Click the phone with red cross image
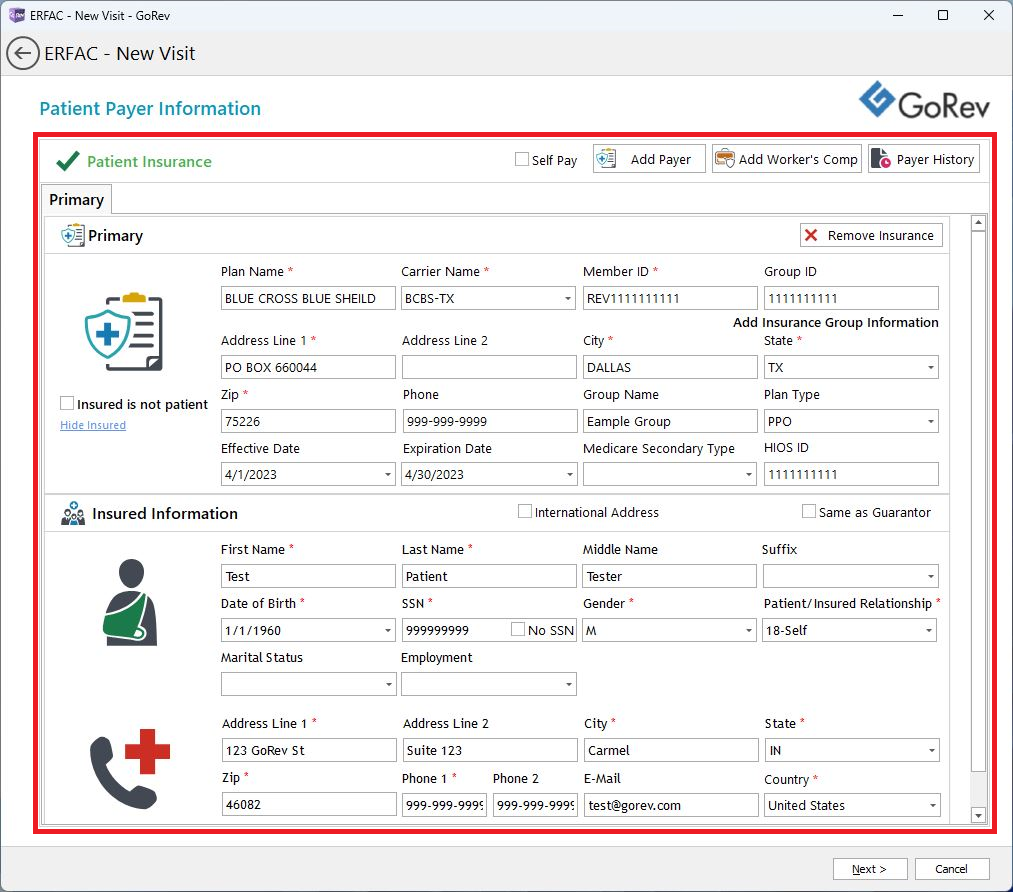This screenshot has width=1013, height=892. 130,769
